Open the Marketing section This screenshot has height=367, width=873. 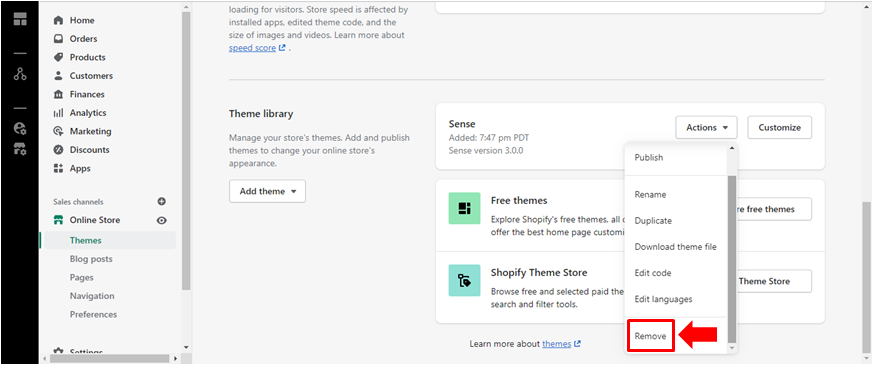[90, 131]
